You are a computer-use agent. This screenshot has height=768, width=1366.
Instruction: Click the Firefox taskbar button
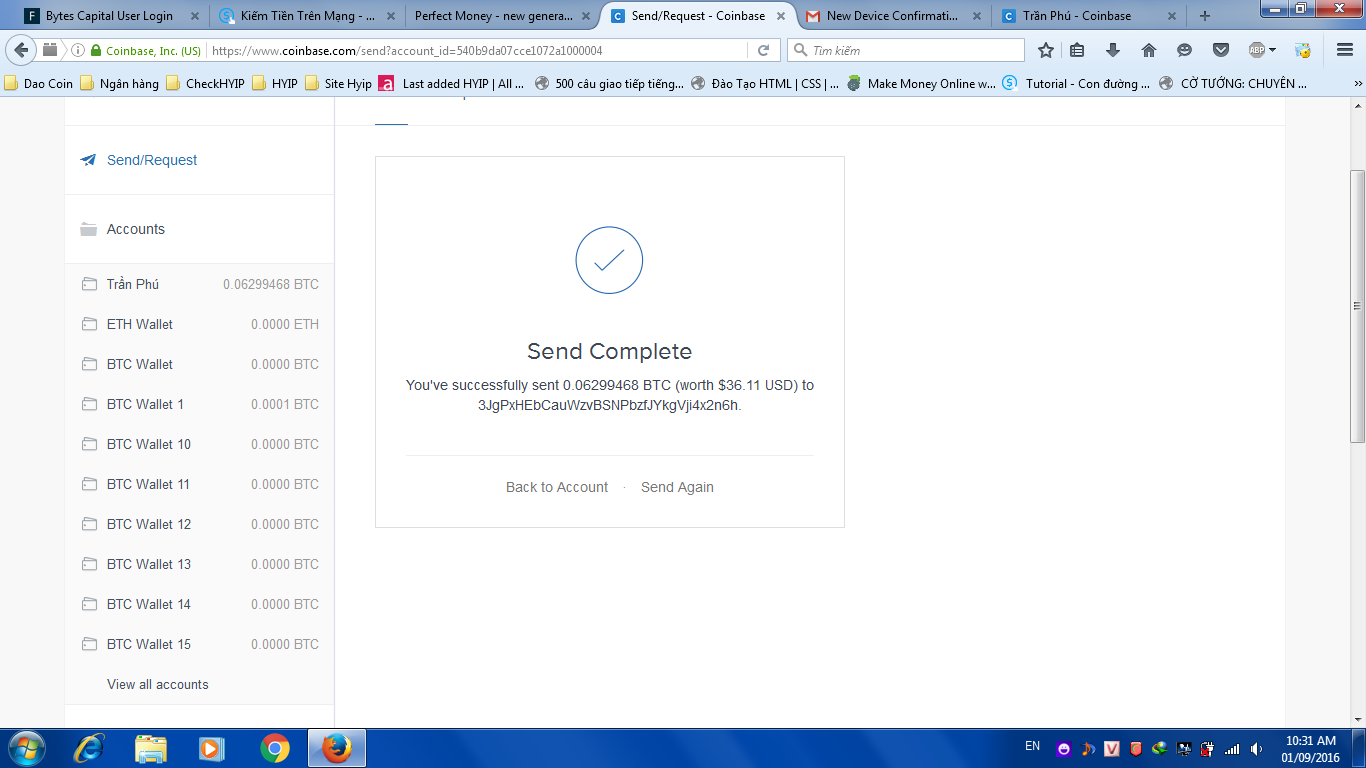(x=337, y=748)
